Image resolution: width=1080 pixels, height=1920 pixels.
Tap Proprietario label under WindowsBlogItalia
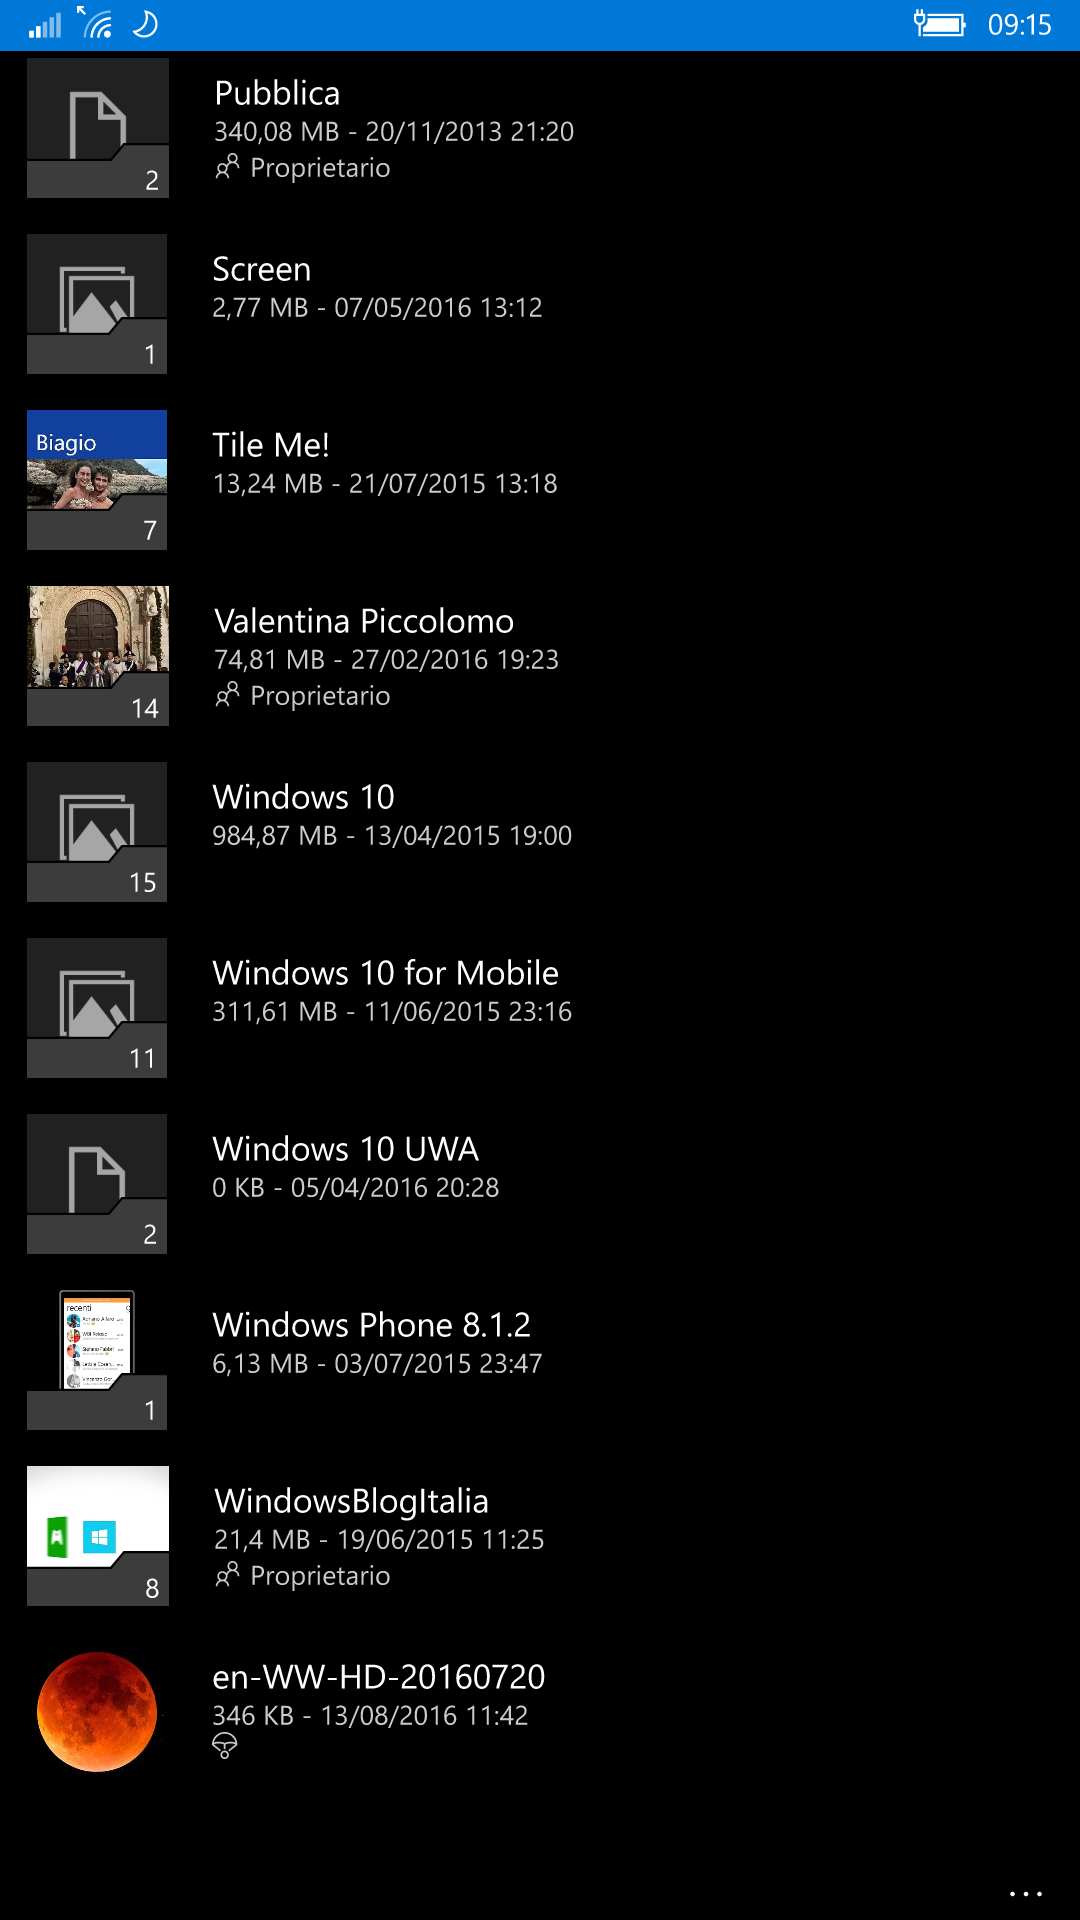(320, 1576)
